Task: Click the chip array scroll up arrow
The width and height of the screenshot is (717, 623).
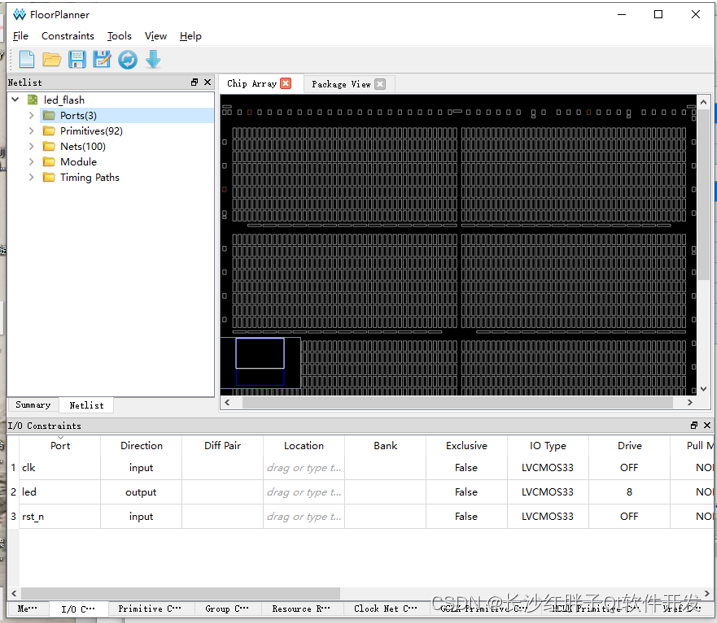Action: (x=703, y=102)
